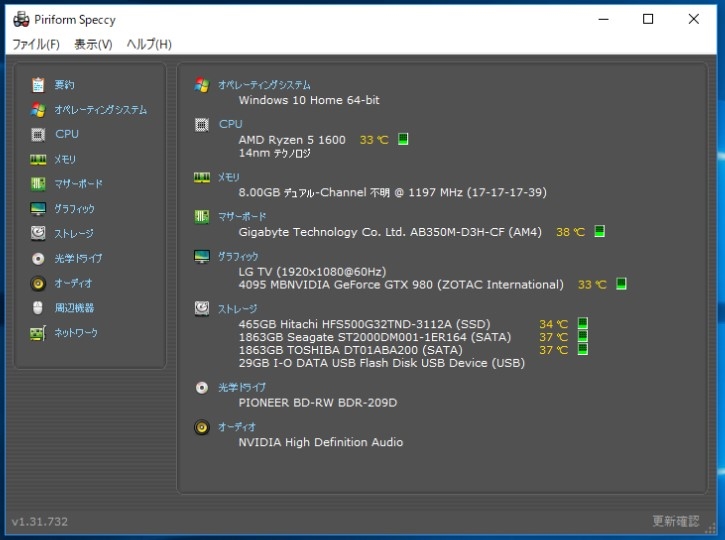Click the AMD Ryzen 5 1600 text
Image resolution: width=725 pixels, height=540 pixels.
[292, 140]
